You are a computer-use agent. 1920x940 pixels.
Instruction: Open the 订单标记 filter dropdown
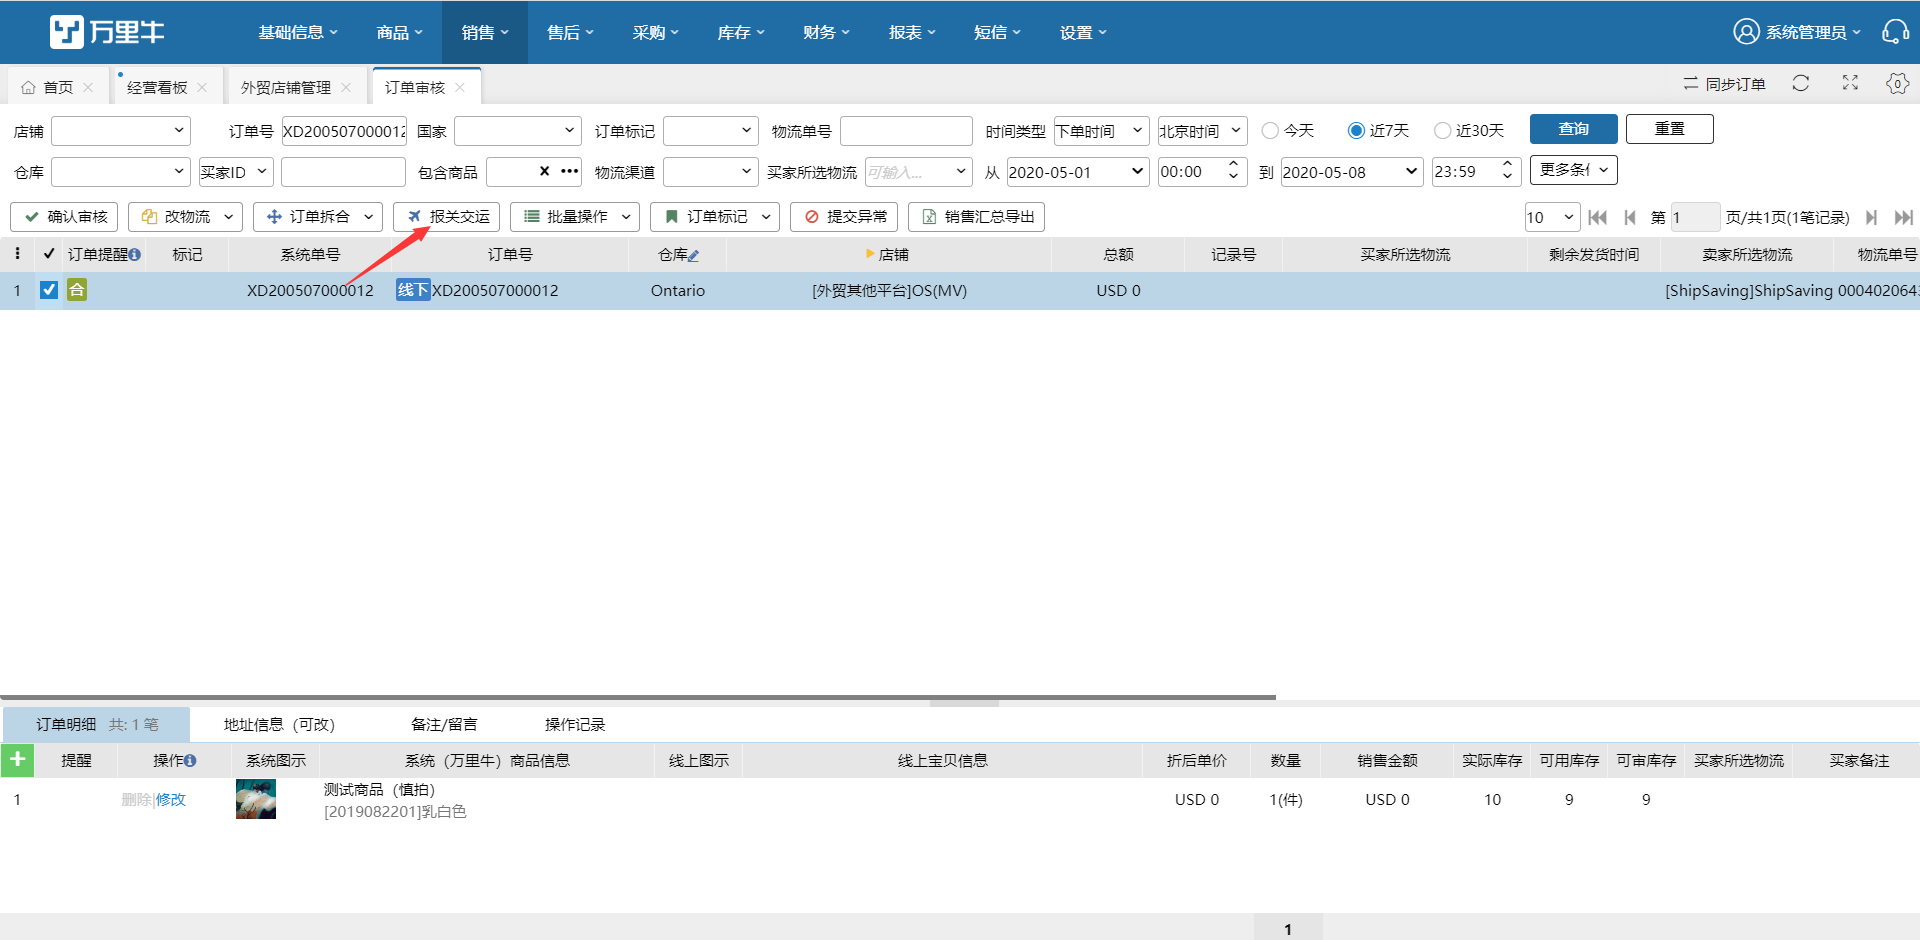[x=710, y=131]
